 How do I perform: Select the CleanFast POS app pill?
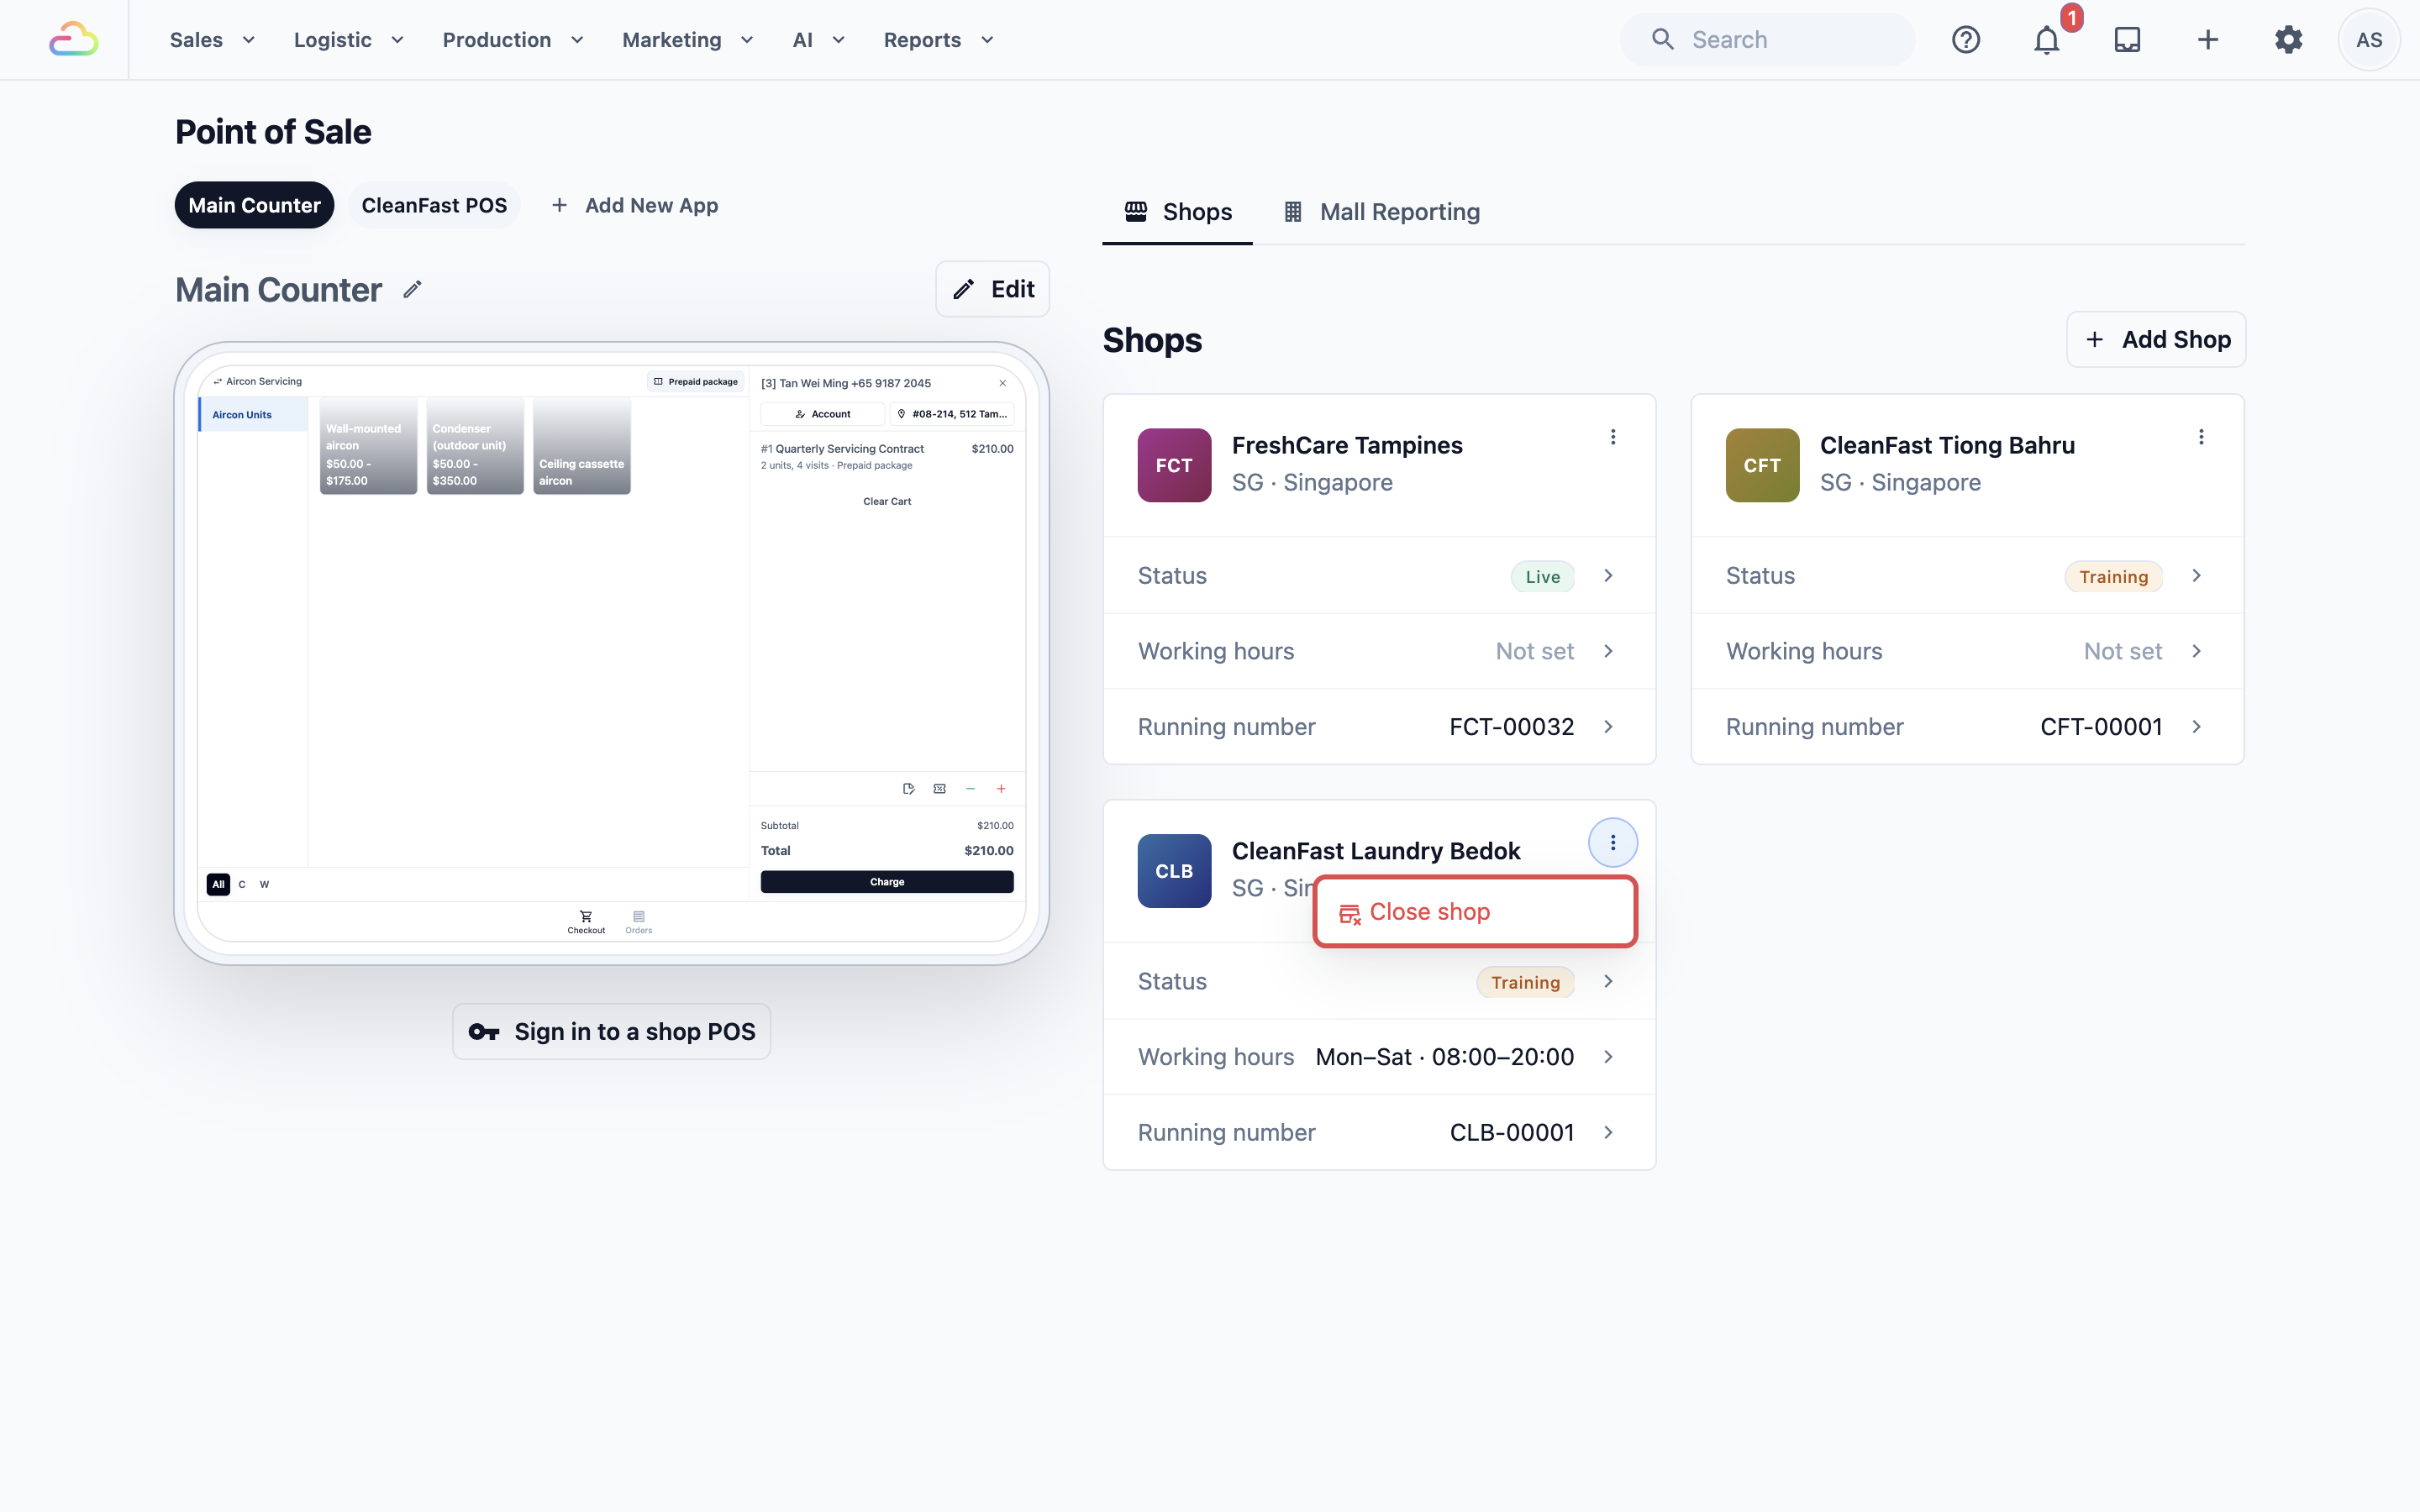coord(434,205)
